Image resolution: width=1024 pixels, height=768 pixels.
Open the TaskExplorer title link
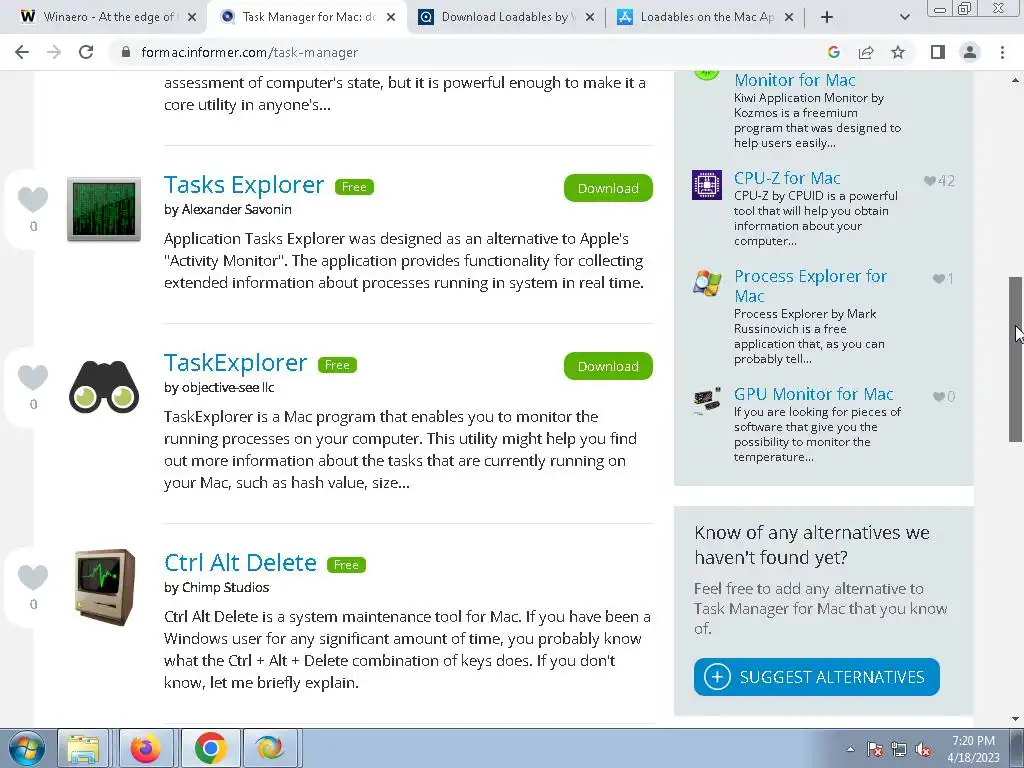pyautogui.click(x=235, y=363)
